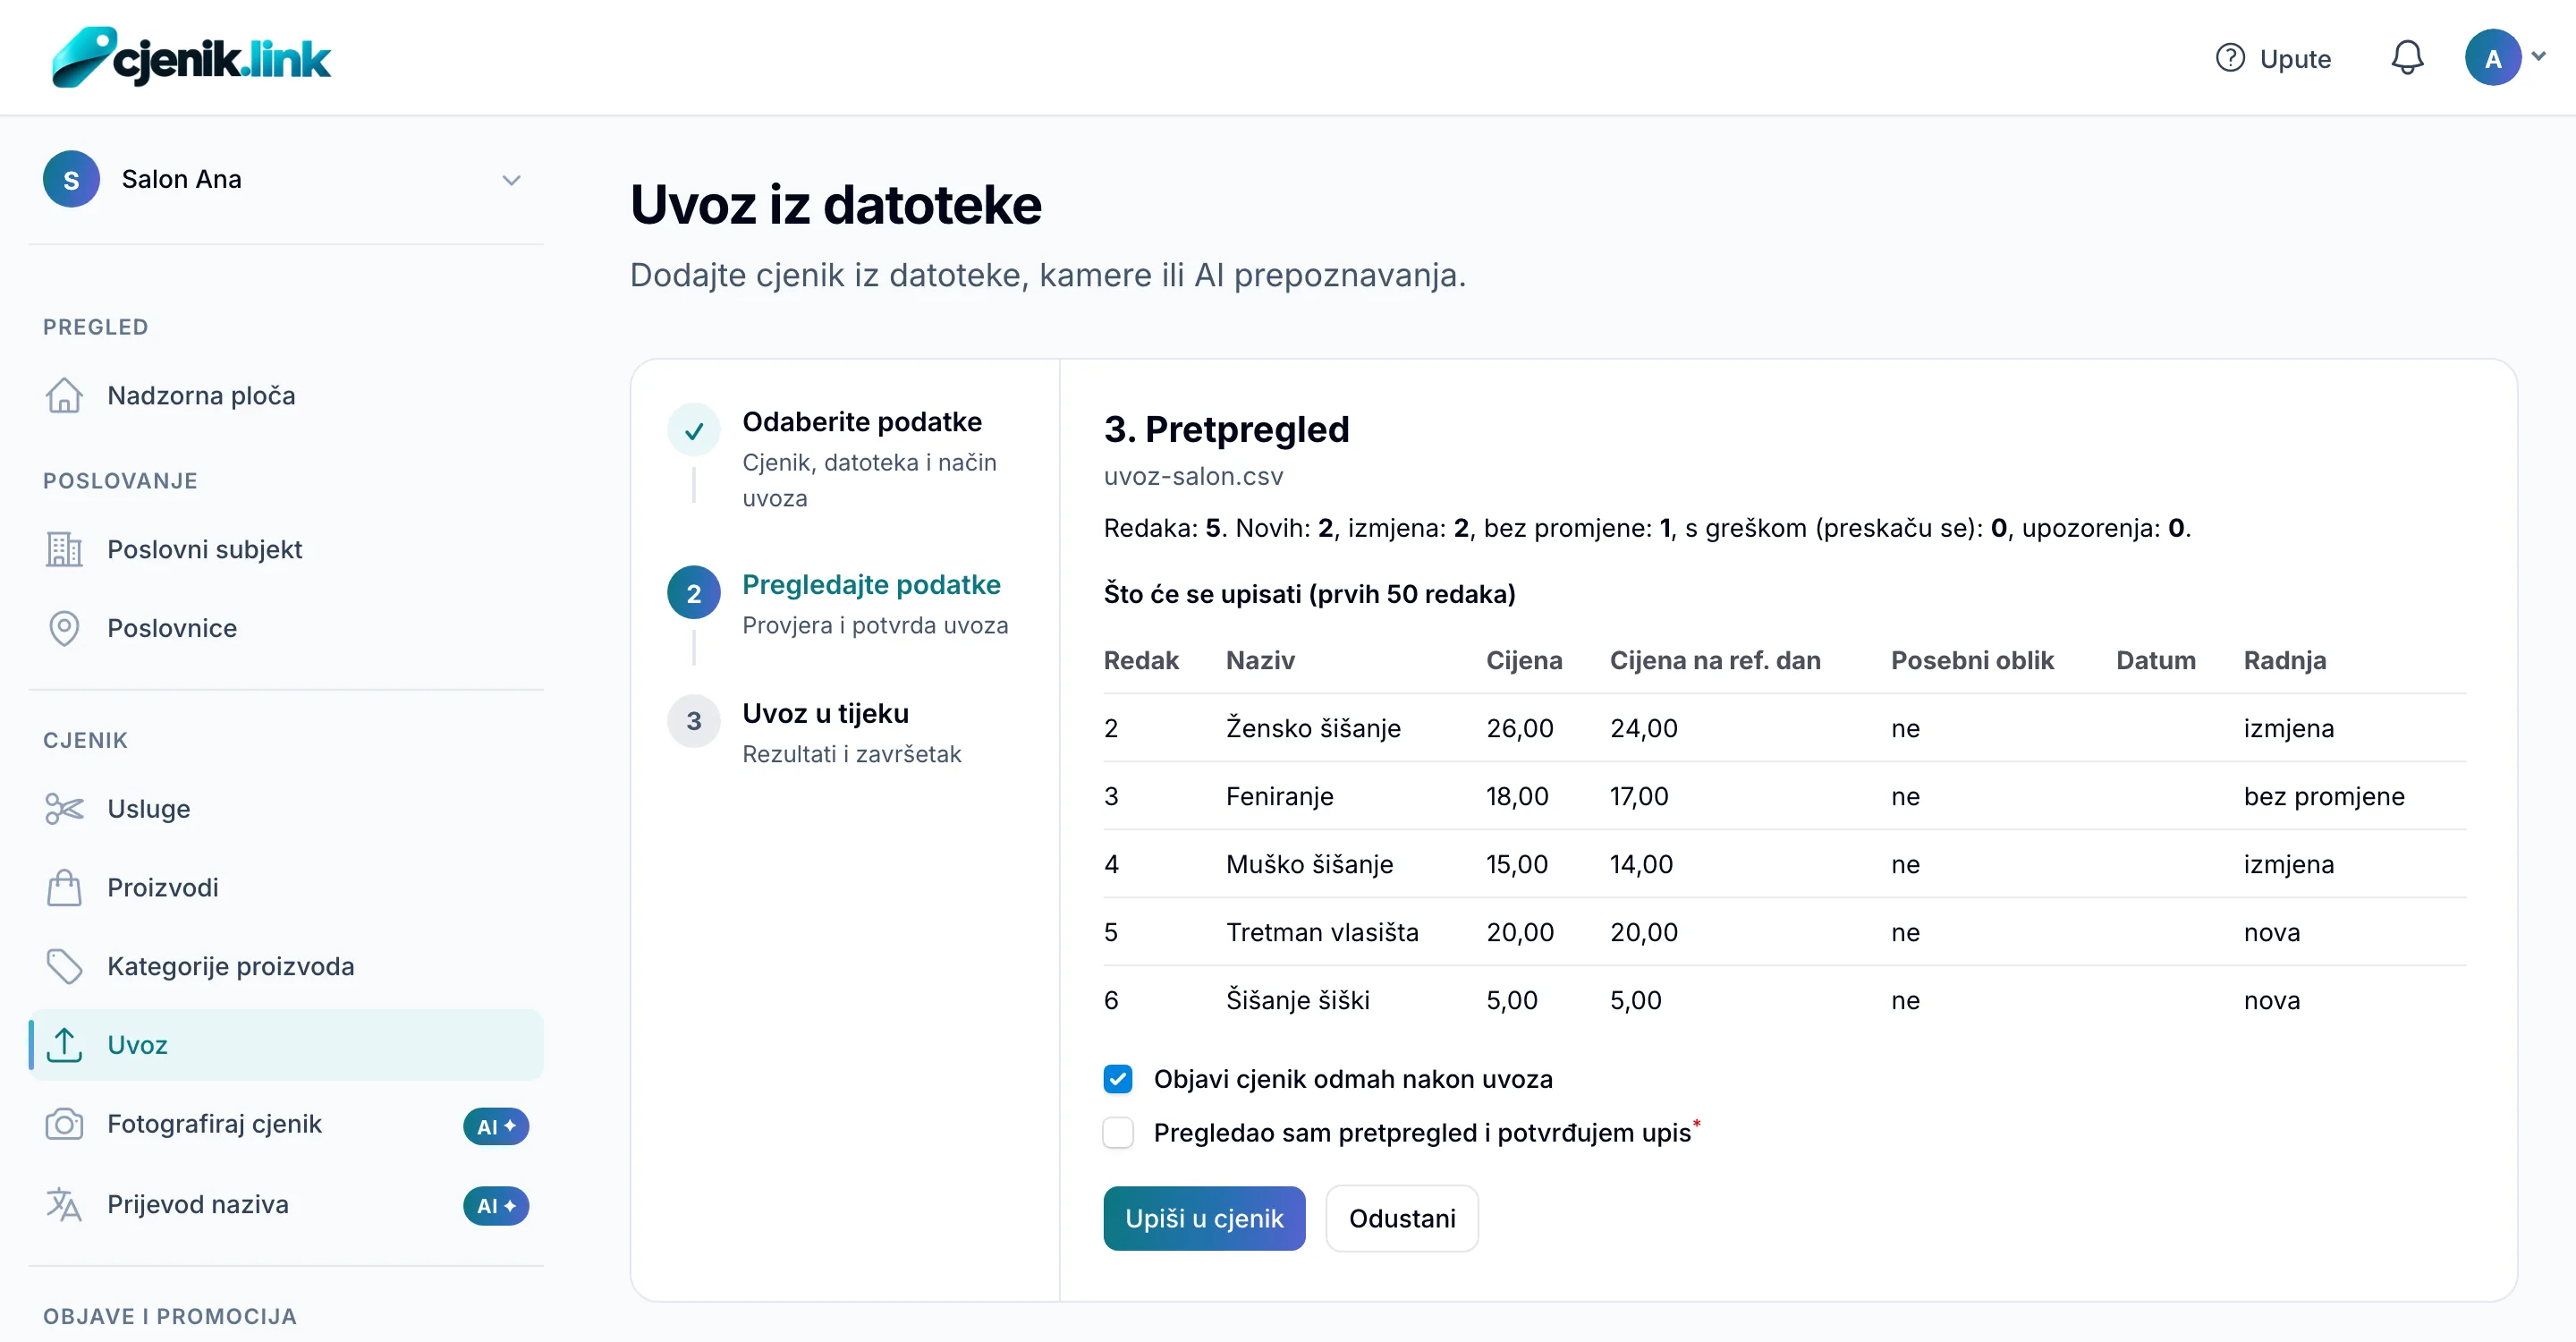2576x1342 pixels.
Task: Click the Radnja column header
Action: click(2285, 660)
